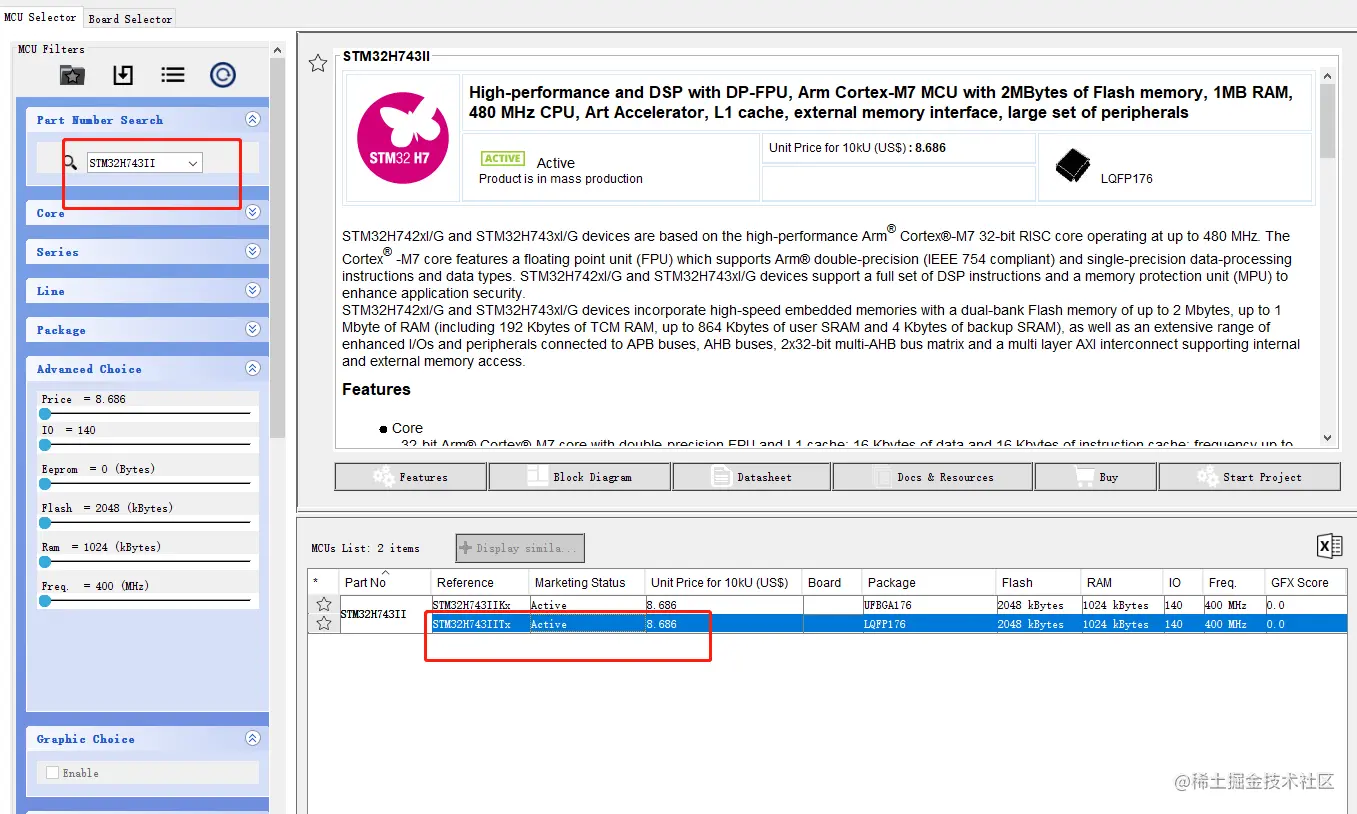Click the load filters download icon
This screenshot has width=1357, height=814.
pos(122,75)
